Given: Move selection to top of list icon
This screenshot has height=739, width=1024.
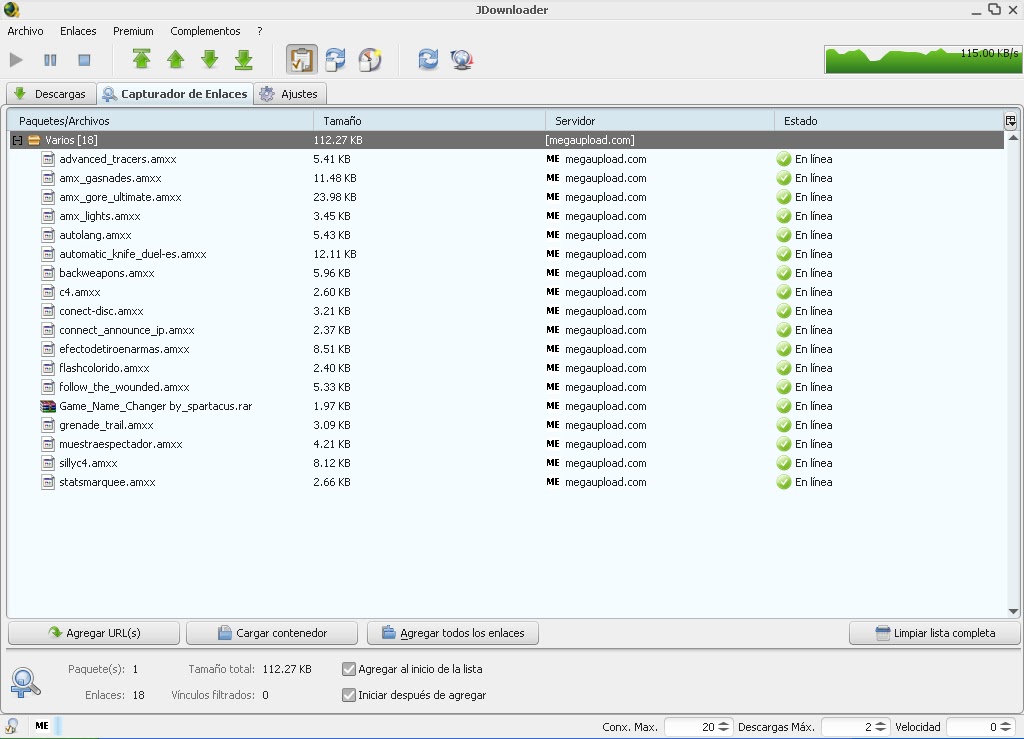Looking at the screenshot, I should [x=142, y=59].
